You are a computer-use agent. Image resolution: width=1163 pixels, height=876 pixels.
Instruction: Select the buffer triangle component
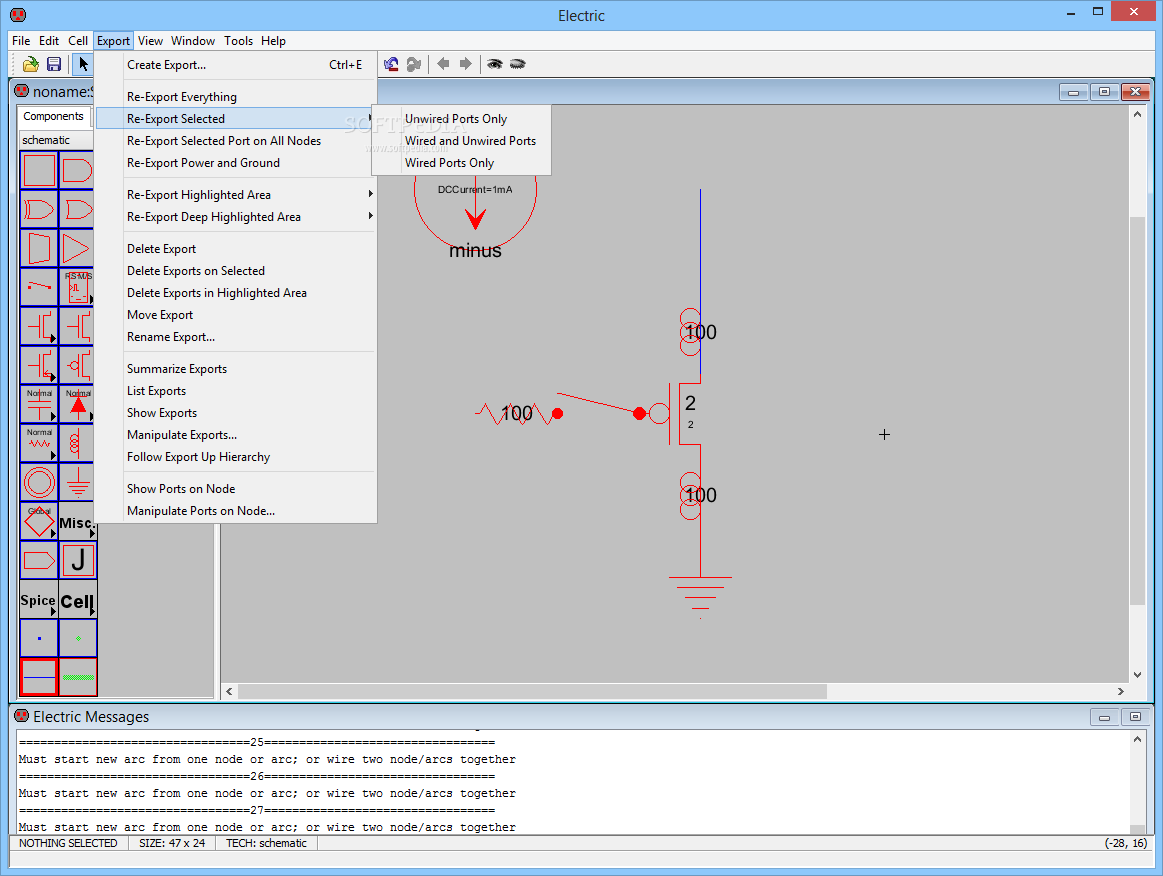pyautogui.click(x=77, y=248)
